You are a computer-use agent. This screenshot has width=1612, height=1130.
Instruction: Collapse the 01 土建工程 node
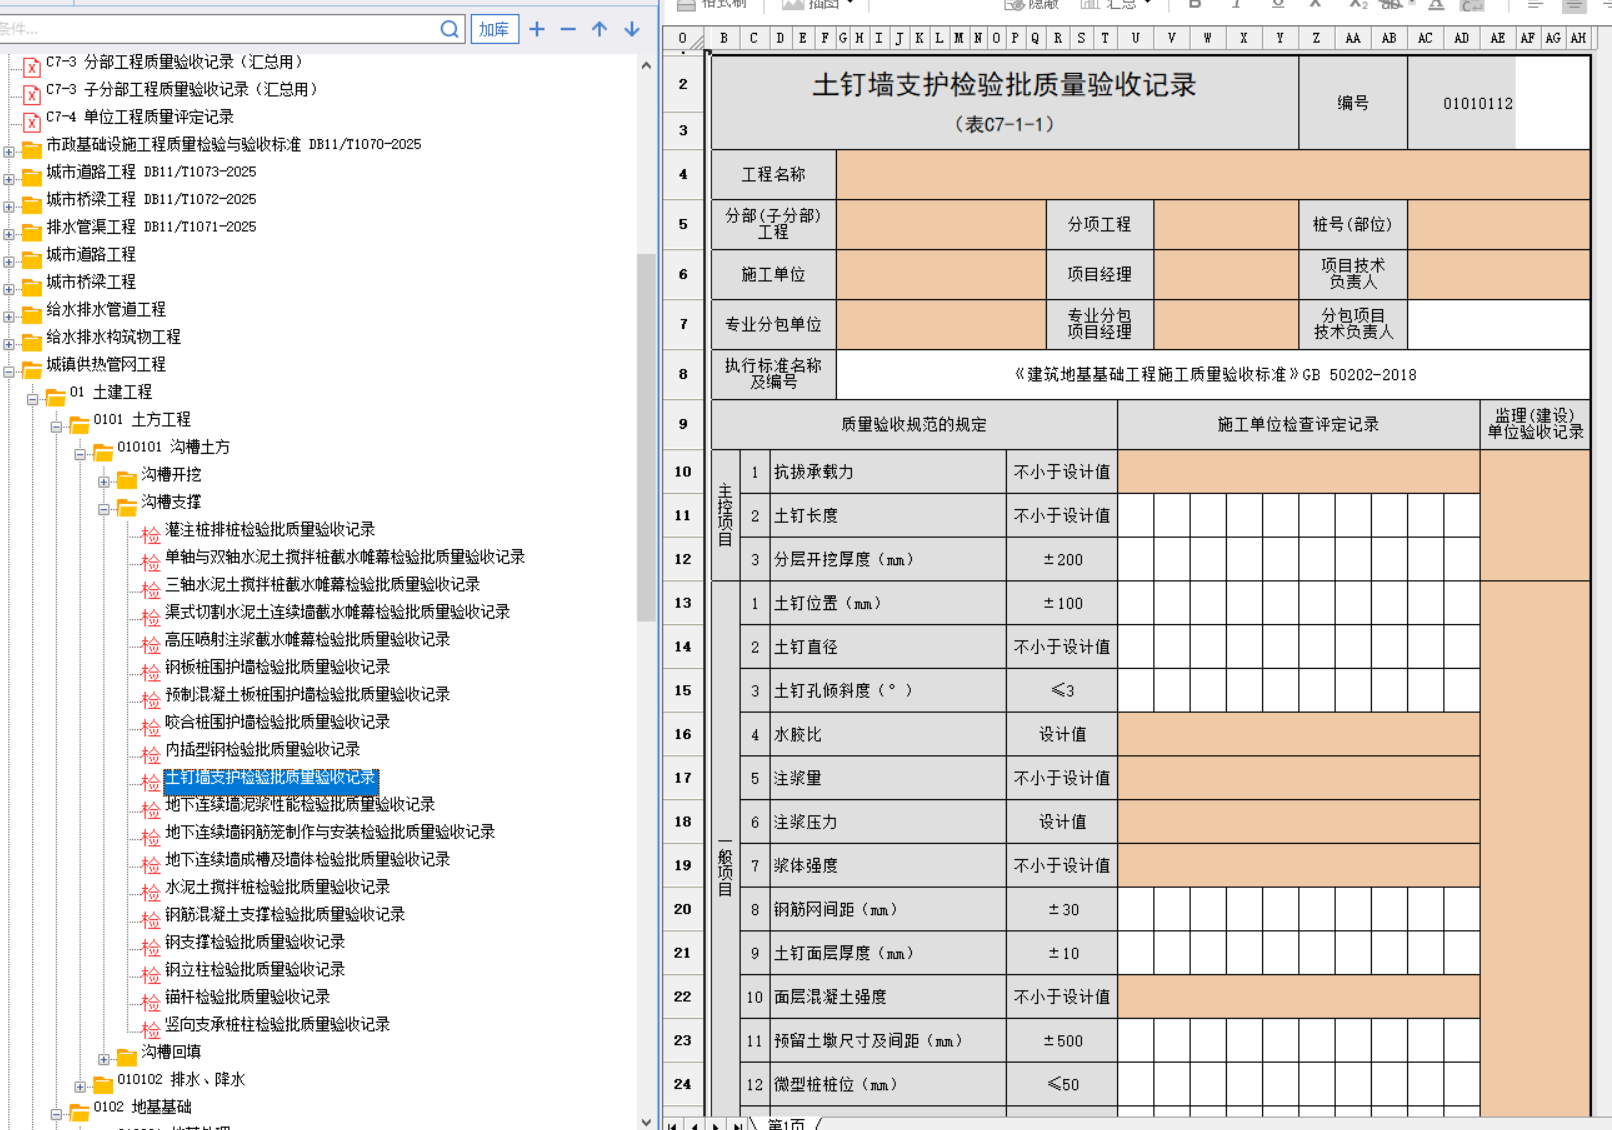pos(32,399)
